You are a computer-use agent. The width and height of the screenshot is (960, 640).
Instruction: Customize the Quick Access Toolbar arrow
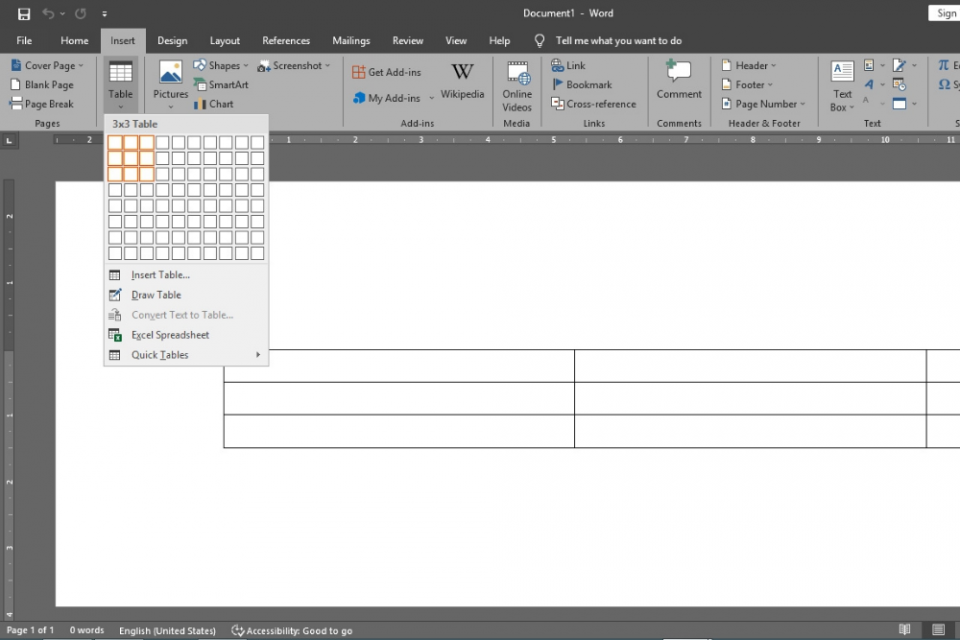[104, 13]
